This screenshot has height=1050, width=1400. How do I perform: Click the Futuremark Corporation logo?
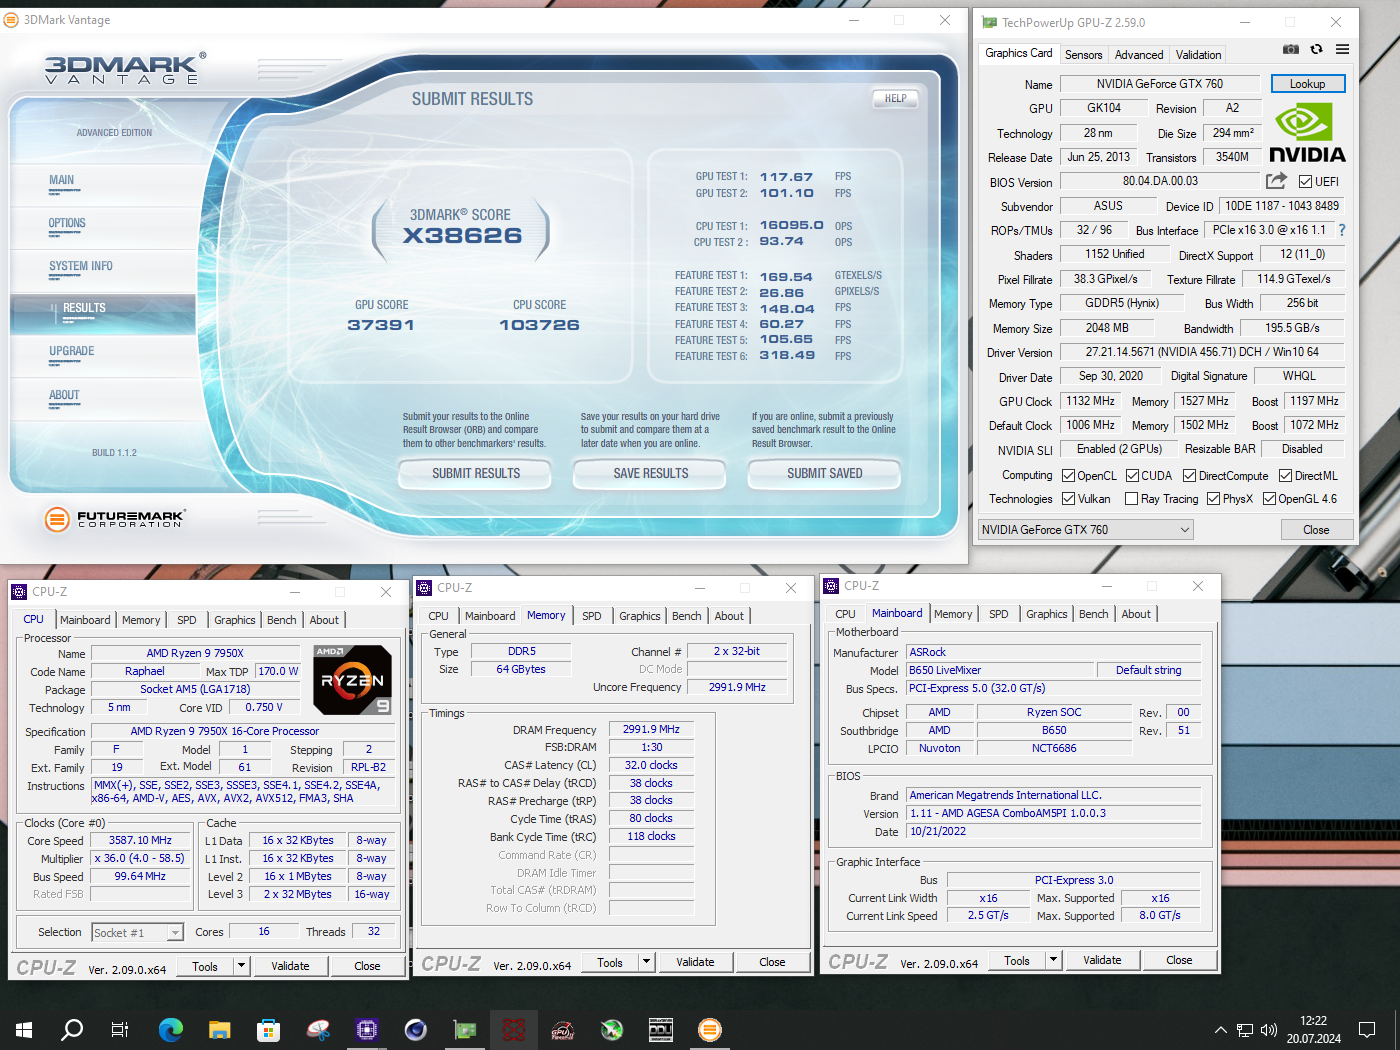tap(115, 519)
